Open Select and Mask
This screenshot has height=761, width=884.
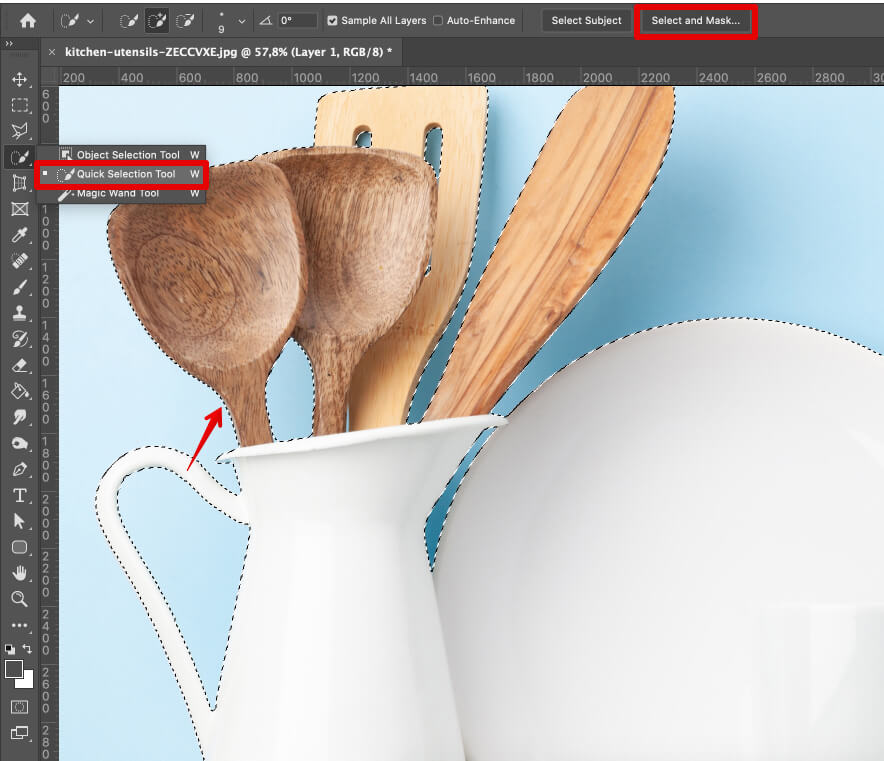click(694, 20)
